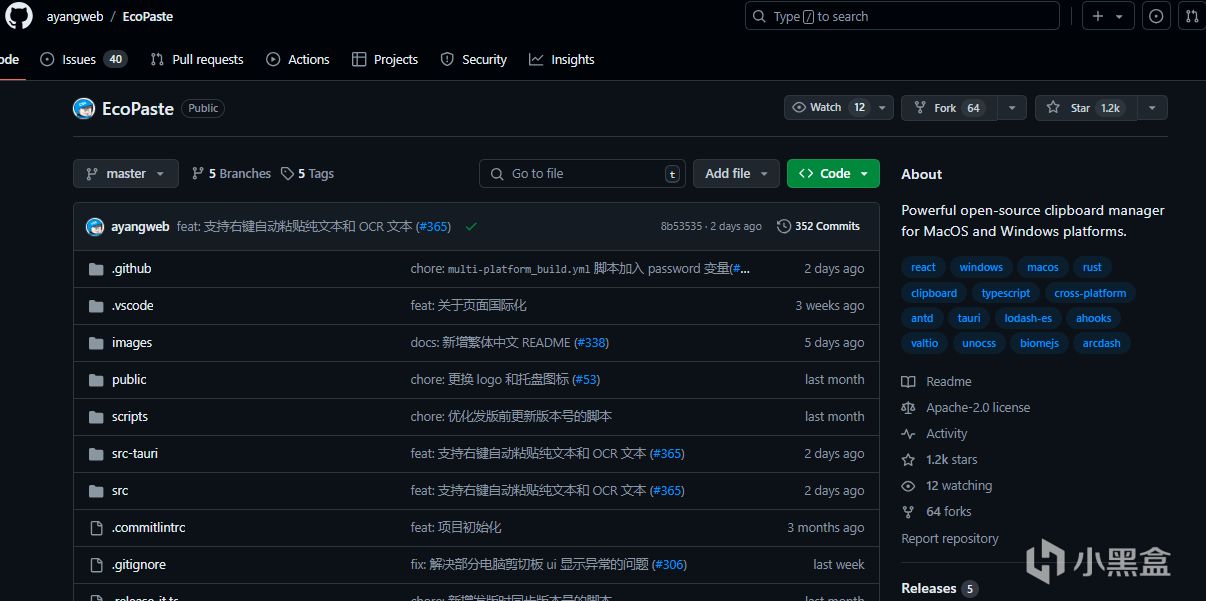The height and width of the screenshot is (601, 1206).
Task: Open the issues circle icon in header
Action: coord(1156,16)
